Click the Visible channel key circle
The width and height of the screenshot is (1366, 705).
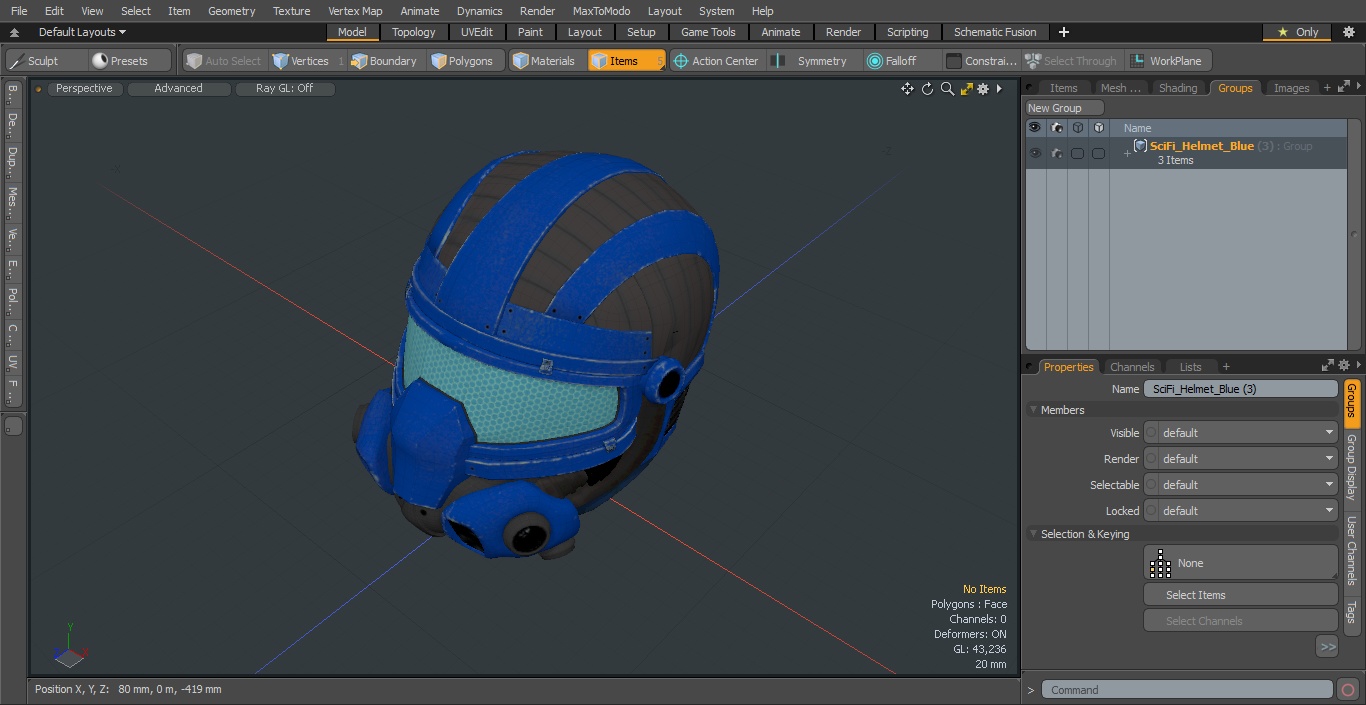point(1151,433)
